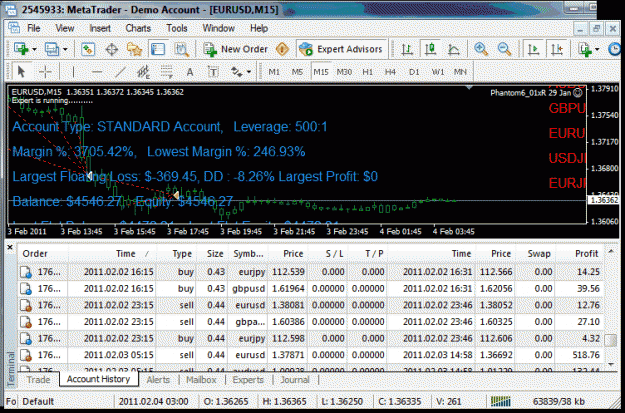Open the New Chart icon
The width and height of the screenshot is (625, 413).
point(21,49)
